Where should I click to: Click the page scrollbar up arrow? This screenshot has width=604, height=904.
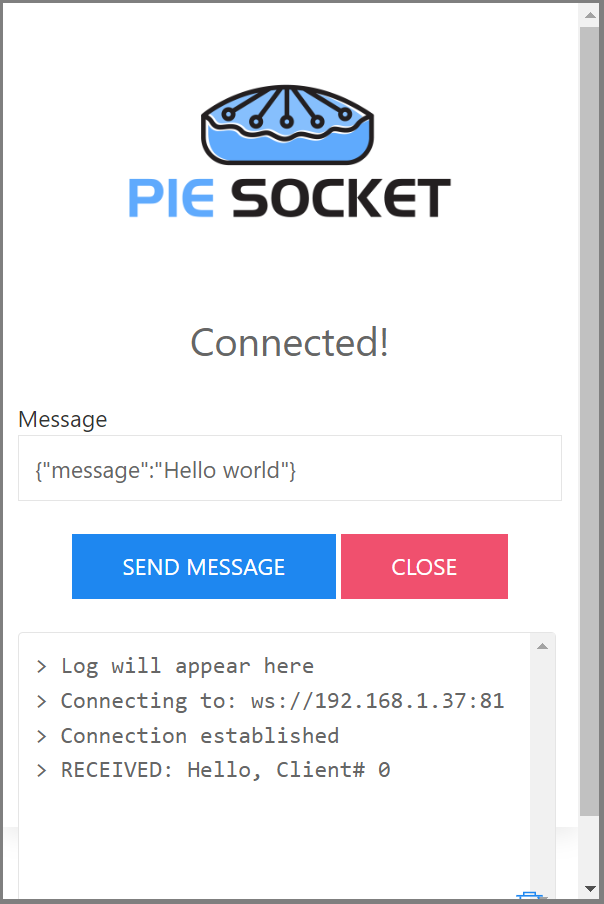click(590, 15)
